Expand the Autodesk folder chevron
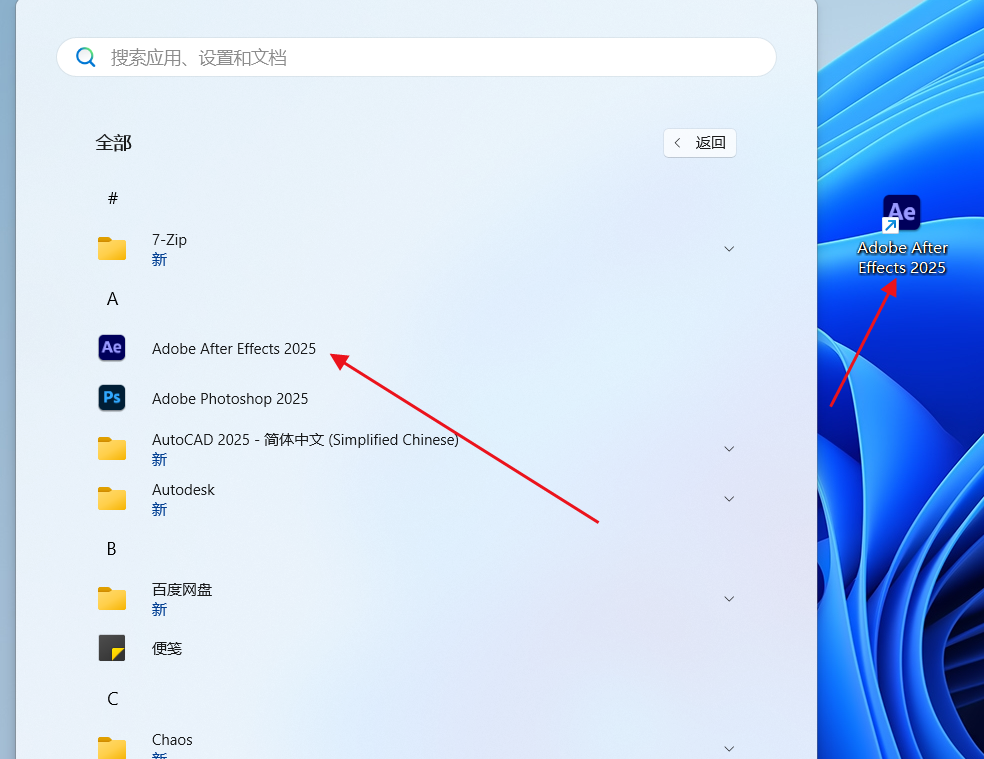The width and height of the screenshot is (984, 759). [x=729, y=498]
